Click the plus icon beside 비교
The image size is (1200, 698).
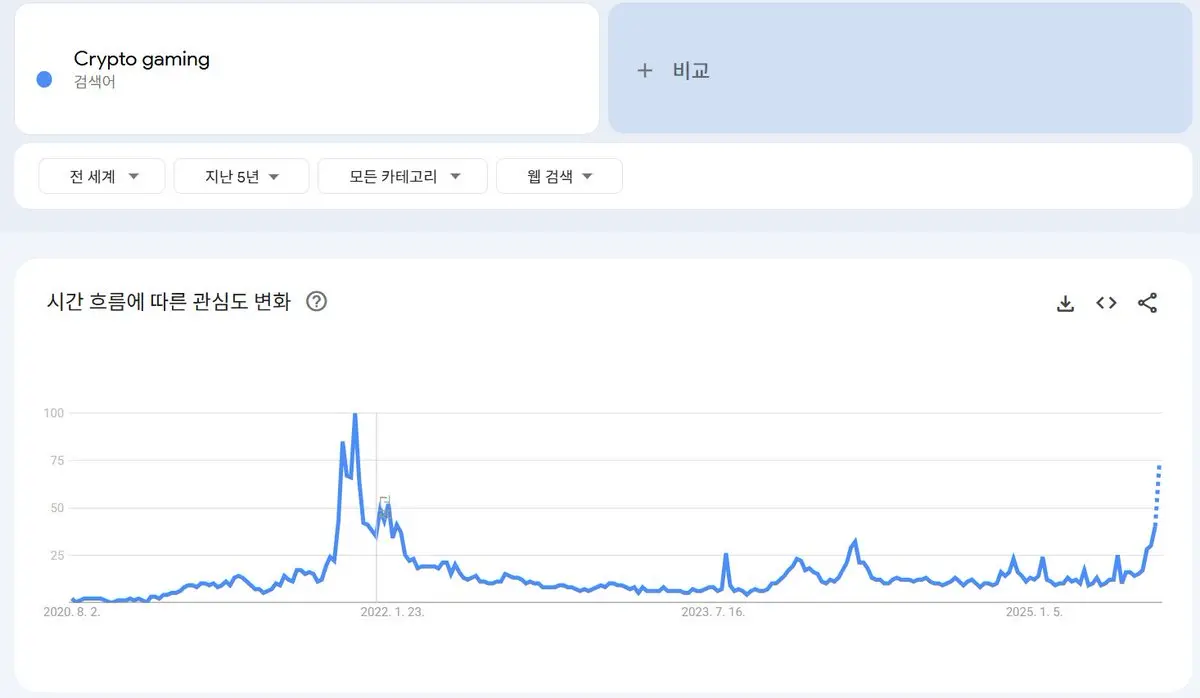(645, 70)
